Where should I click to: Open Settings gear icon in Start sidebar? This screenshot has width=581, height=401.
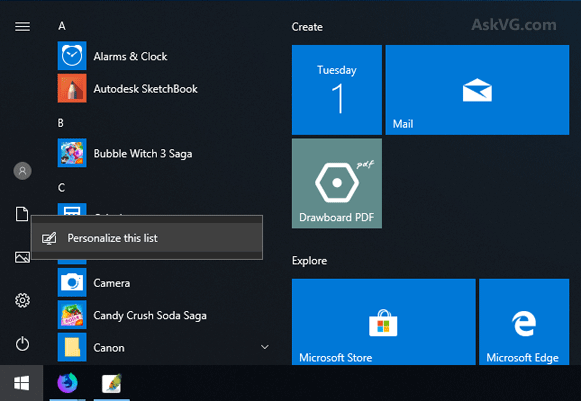tap(22, 300)
